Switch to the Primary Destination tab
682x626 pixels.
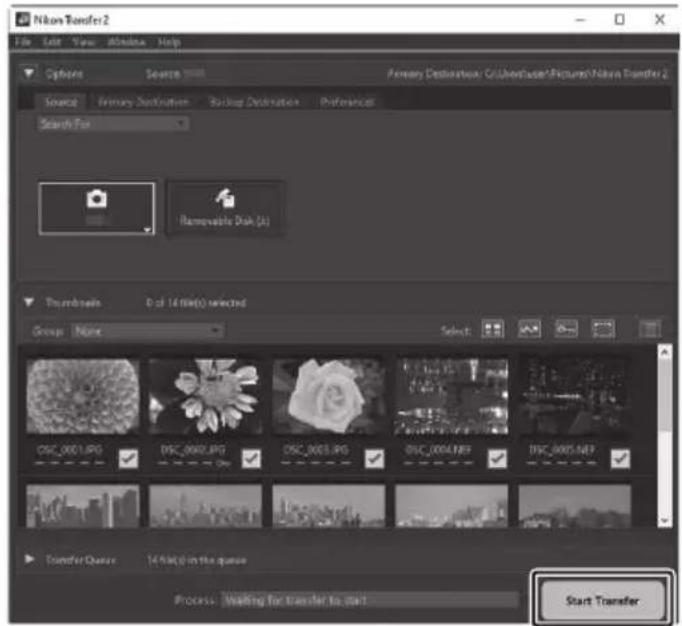[144, 102]
